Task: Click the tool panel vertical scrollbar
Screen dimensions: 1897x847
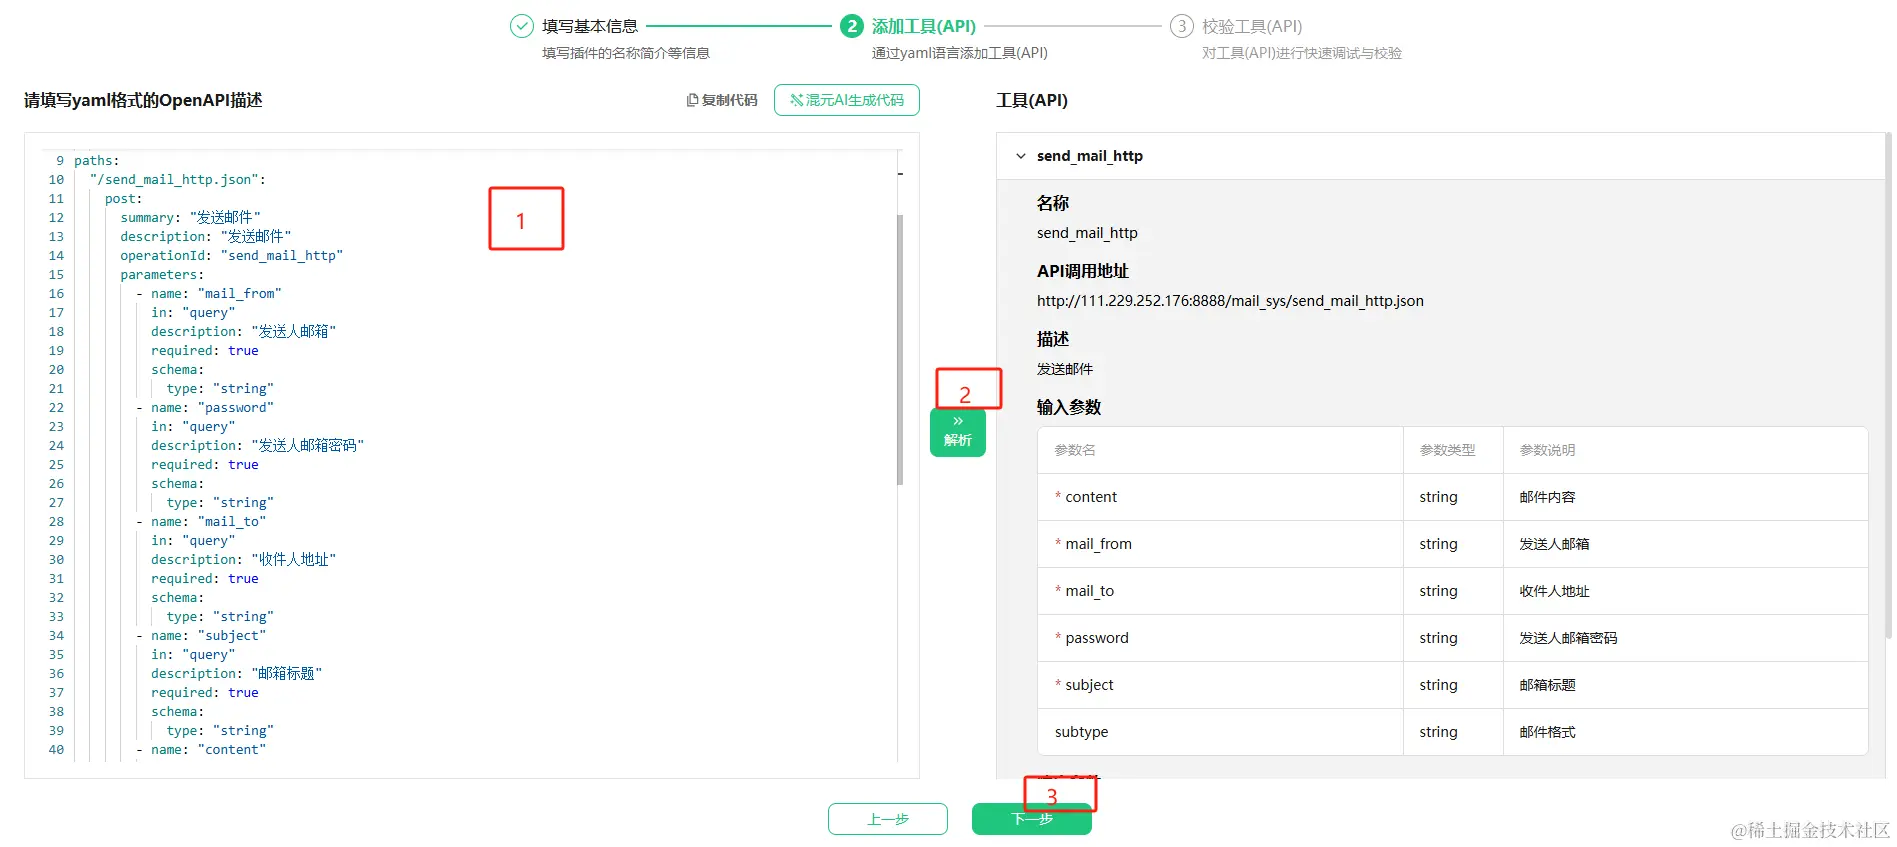Action: [x=1888, y=385]
